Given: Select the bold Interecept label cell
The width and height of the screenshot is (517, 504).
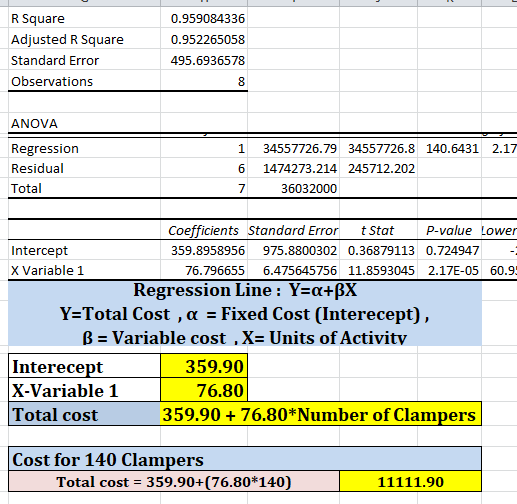Looking at the screenshot, I should click(x=85, y=367).
